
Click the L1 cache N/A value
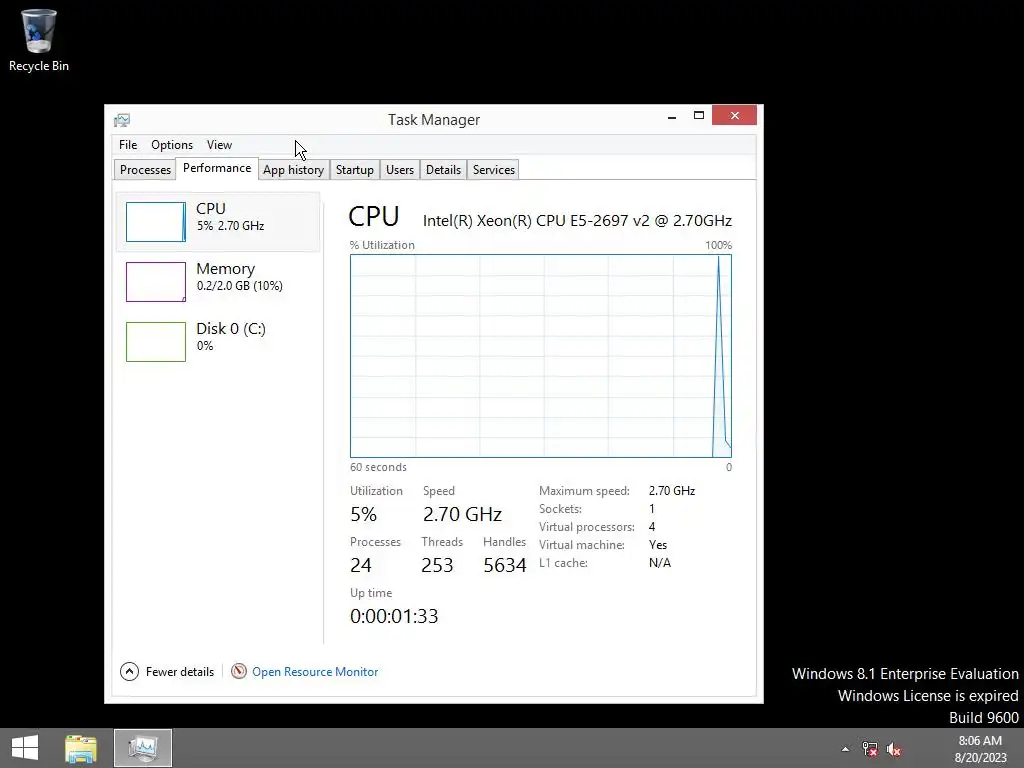tap(660, 563)
